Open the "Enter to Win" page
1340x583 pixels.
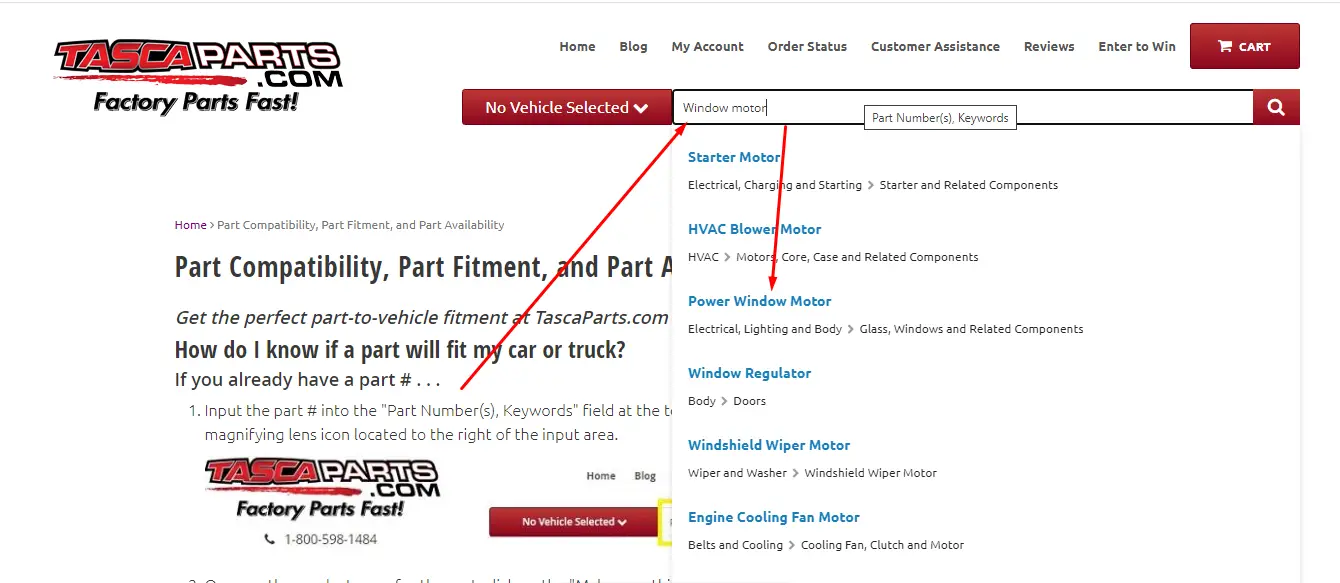[x=1137, y=46]
